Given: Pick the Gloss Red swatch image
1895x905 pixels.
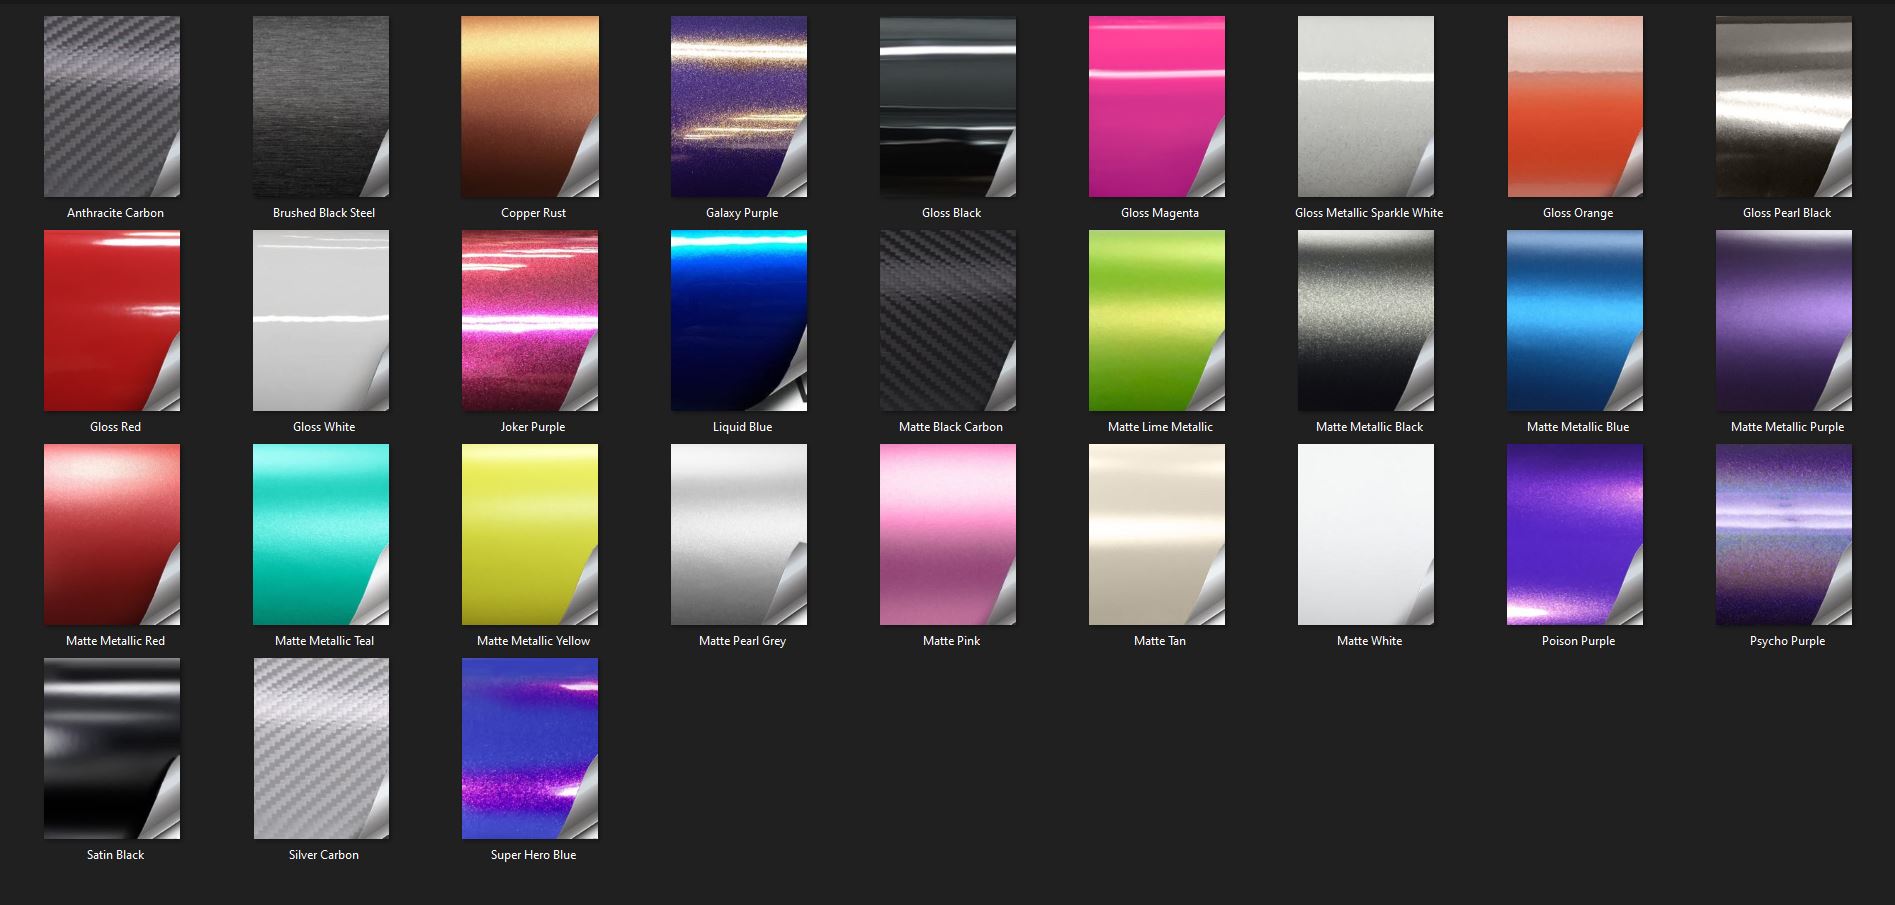Looking at the screenshot, I should [112, 320].
